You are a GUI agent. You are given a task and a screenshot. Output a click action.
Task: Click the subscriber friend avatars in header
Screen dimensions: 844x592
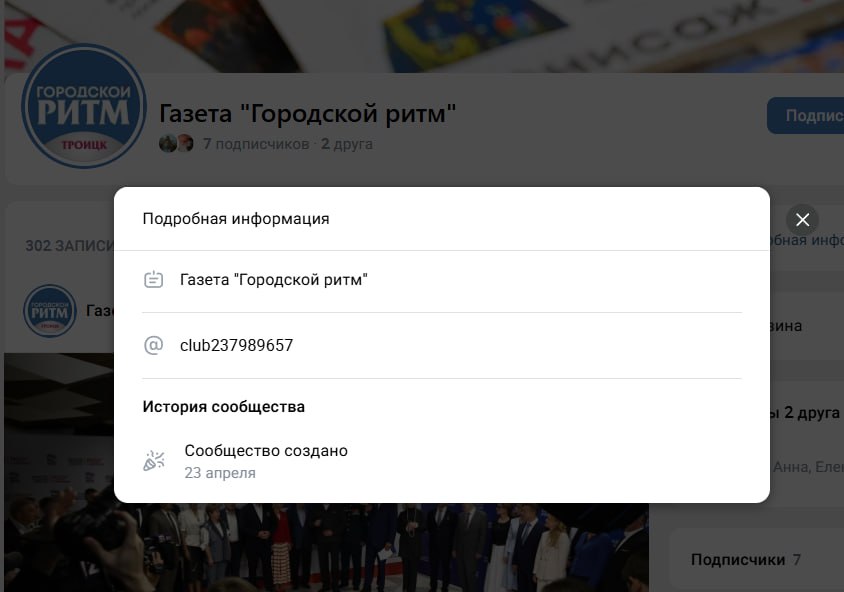[x=176, y=144]
